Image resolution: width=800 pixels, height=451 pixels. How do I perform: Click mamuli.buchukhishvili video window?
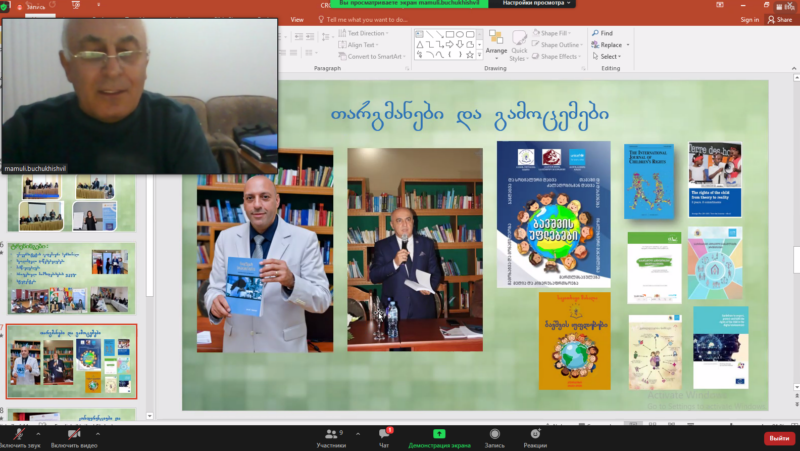coord(140,96)
